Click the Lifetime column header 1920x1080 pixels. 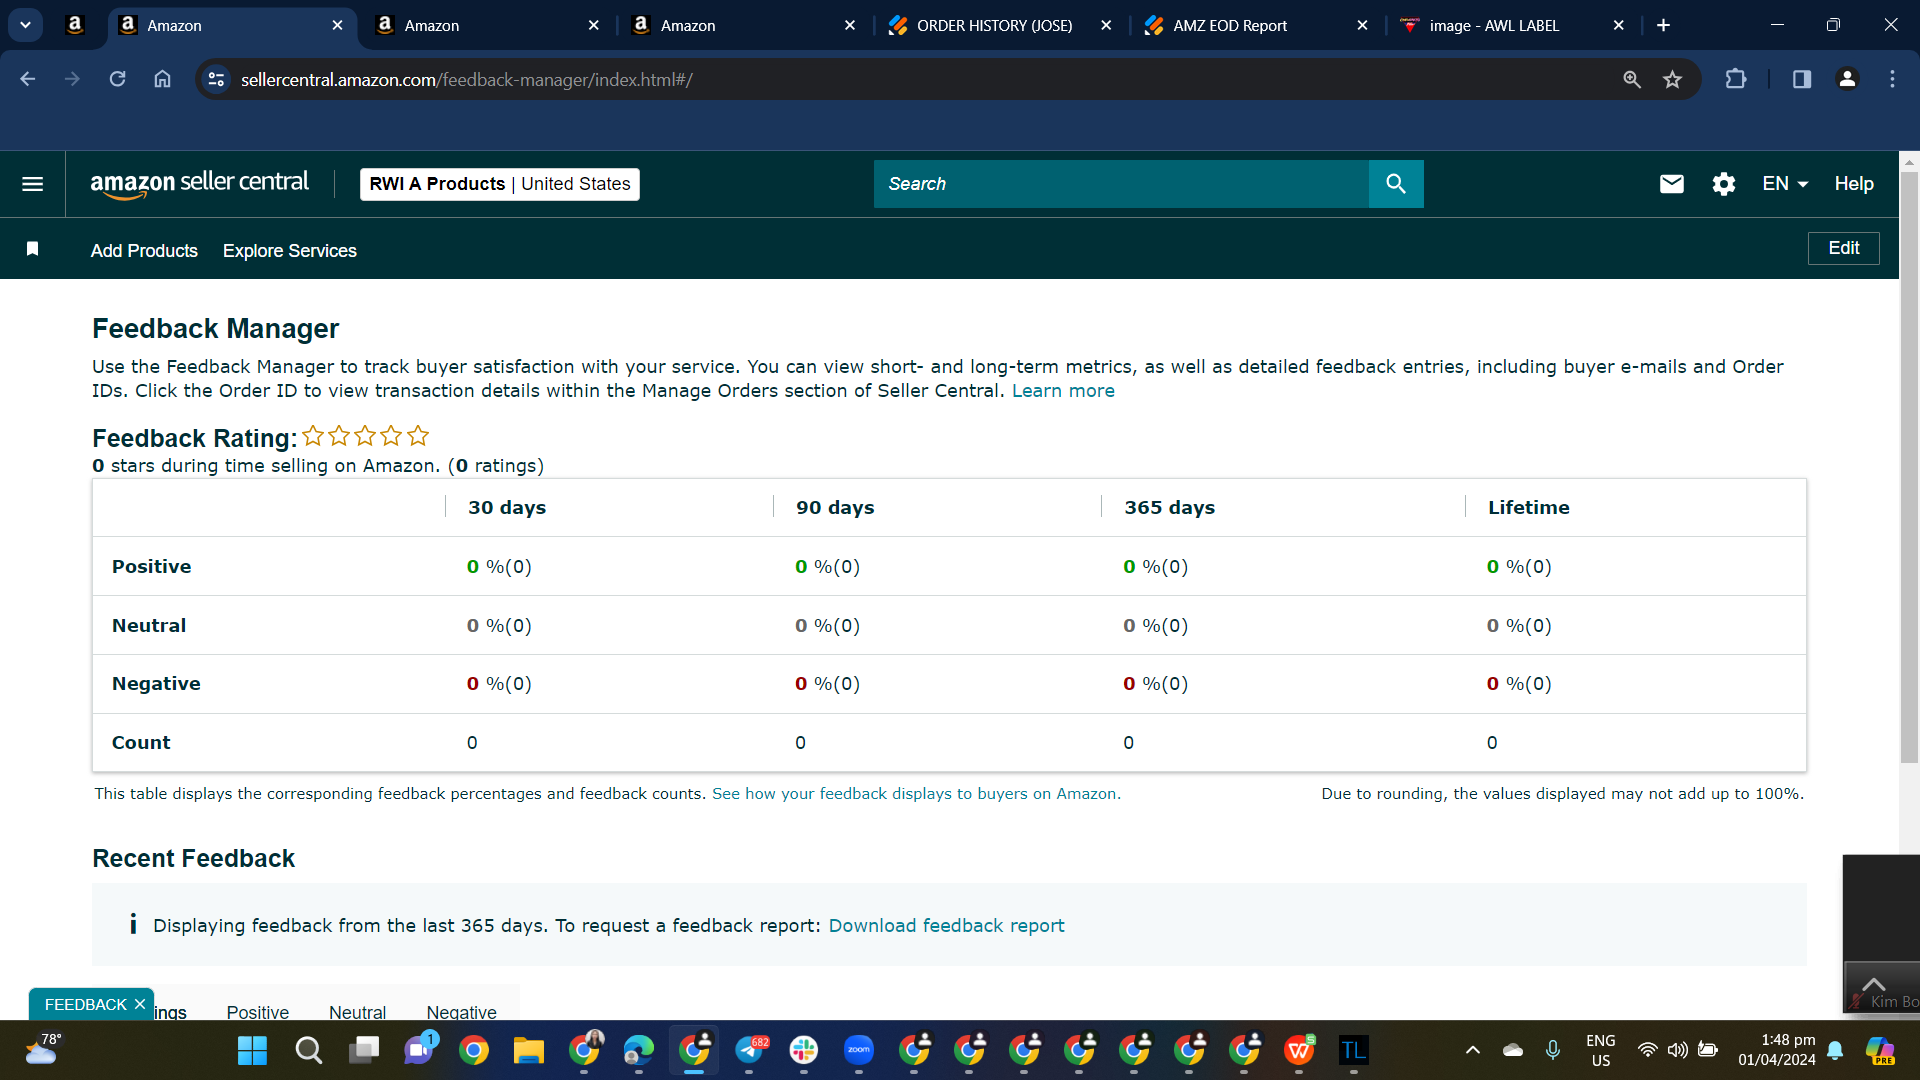[x=1529, y=508]
